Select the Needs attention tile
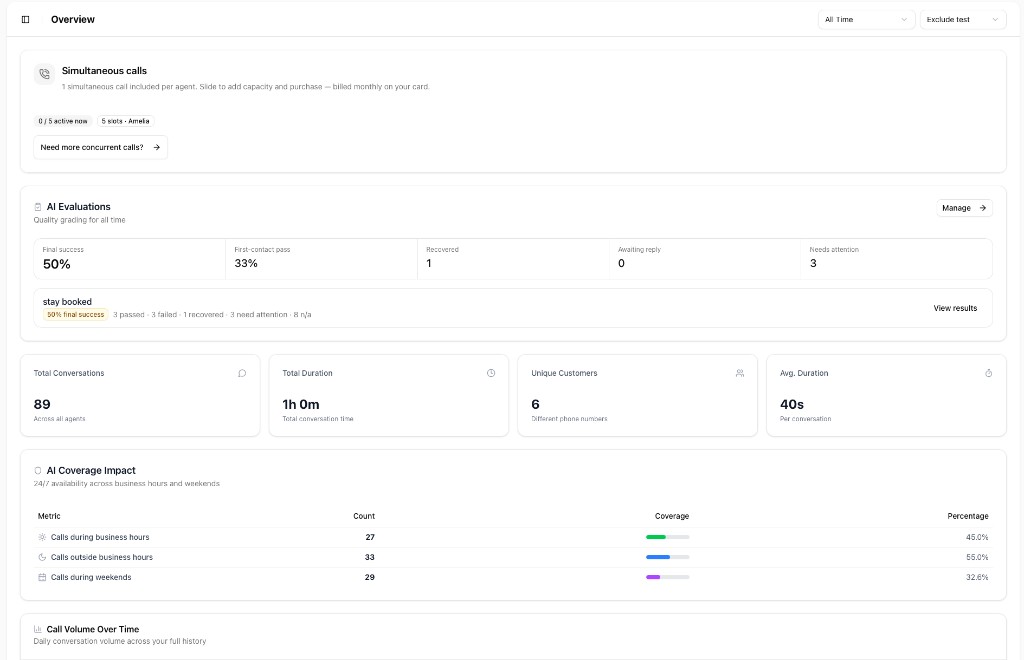The width and height of the screenshot is (1024, 660). (x=896, y=259)
